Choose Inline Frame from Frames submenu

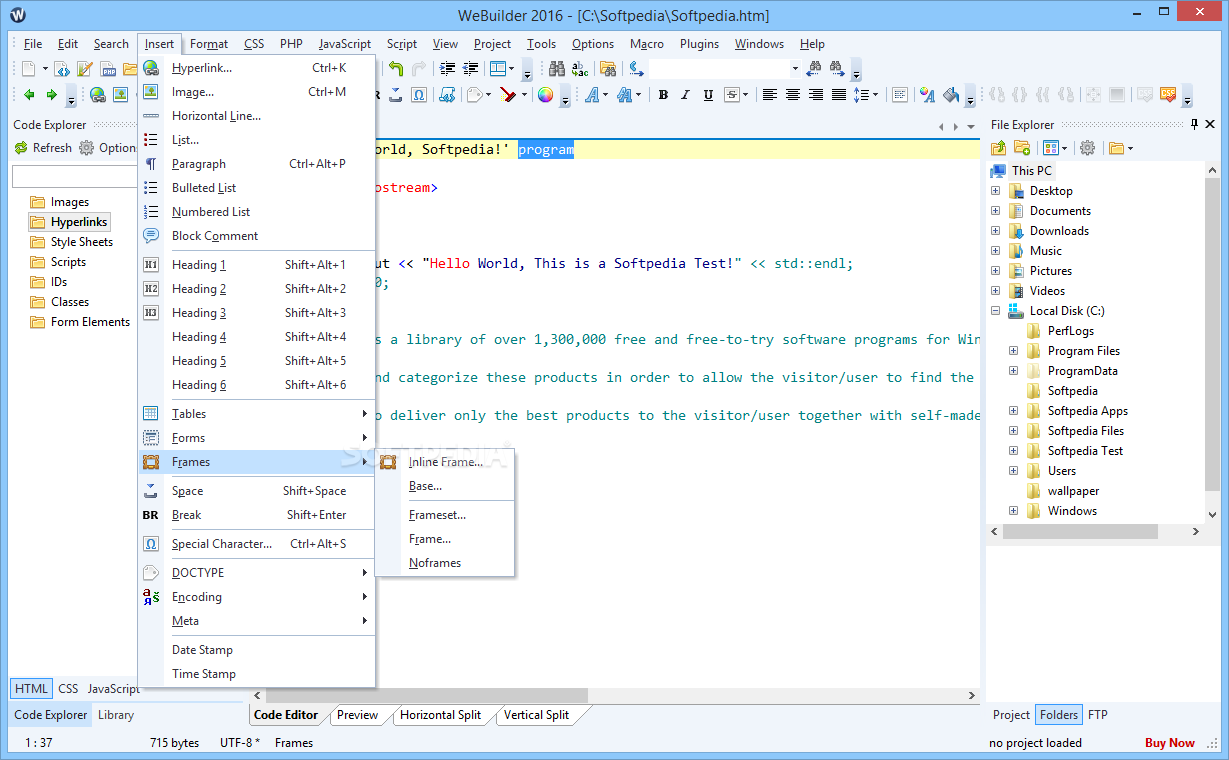(445, 462)
